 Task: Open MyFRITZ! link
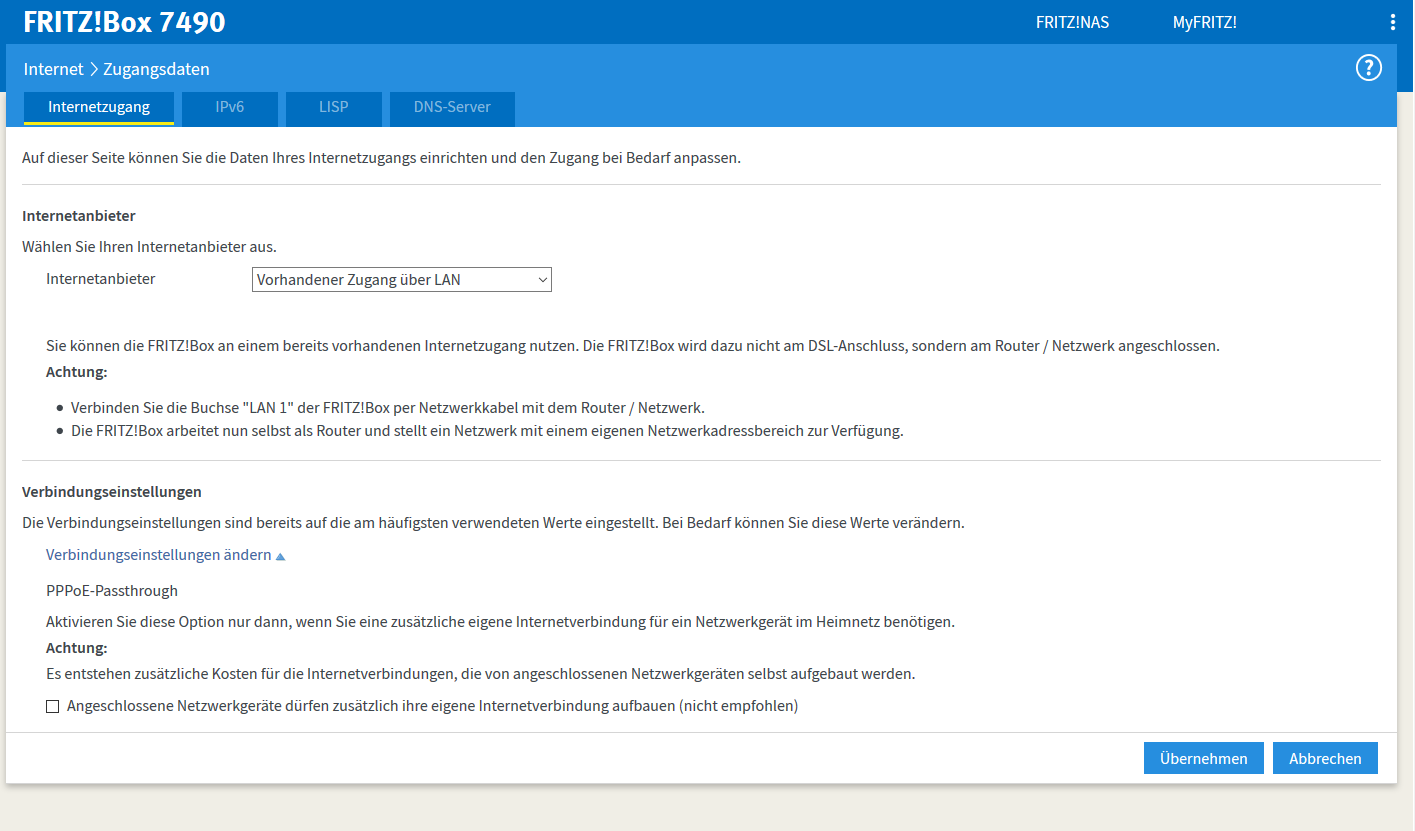point(1204,22)
